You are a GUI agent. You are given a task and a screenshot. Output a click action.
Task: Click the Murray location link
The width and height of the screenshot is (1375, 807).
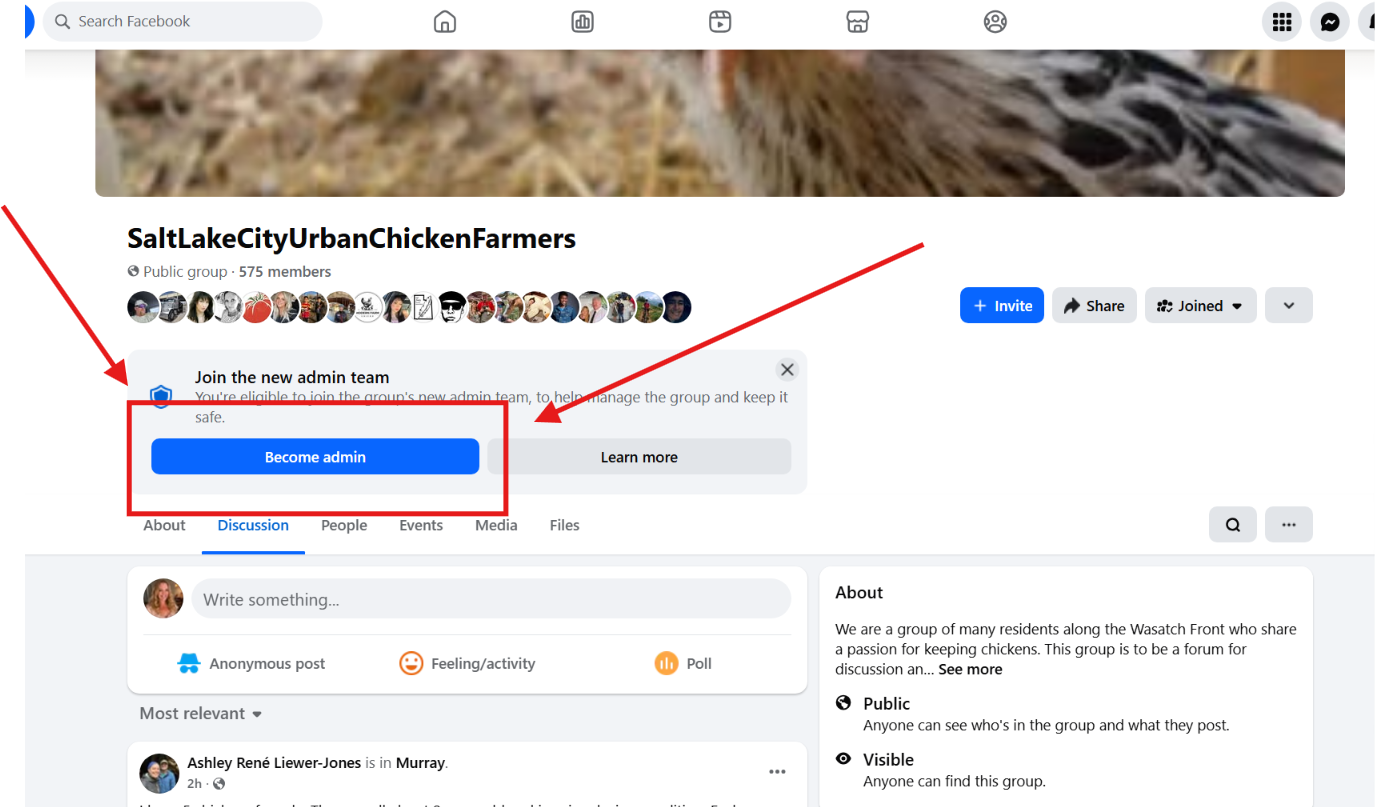click(x=420, y=763)
